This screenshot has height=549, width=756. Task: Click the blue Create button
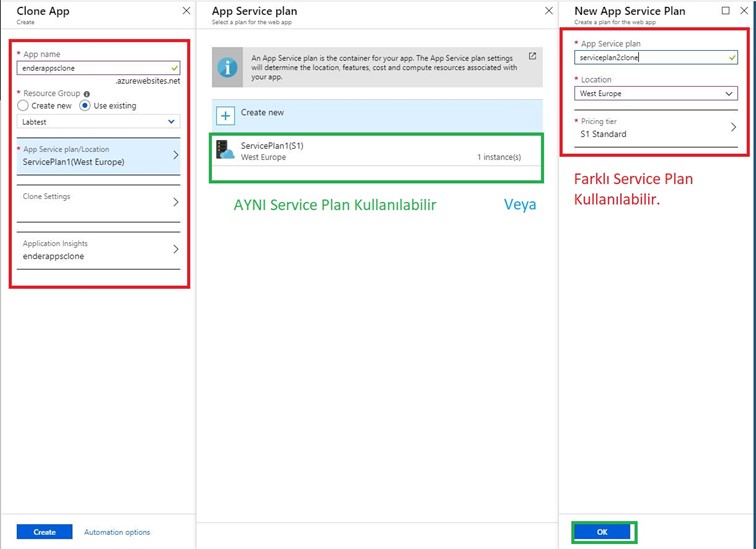point(44,532)
